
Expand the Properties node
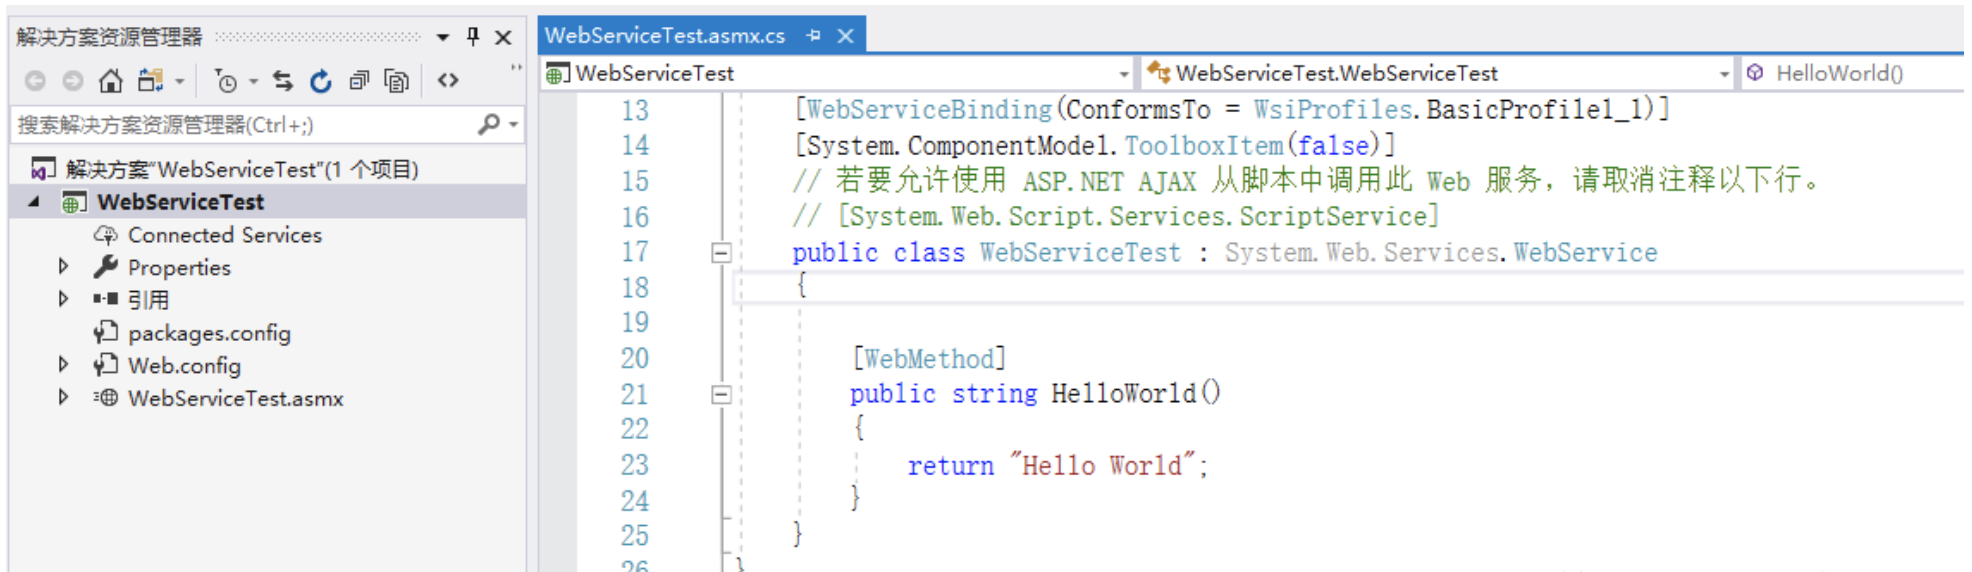[63, 267]
